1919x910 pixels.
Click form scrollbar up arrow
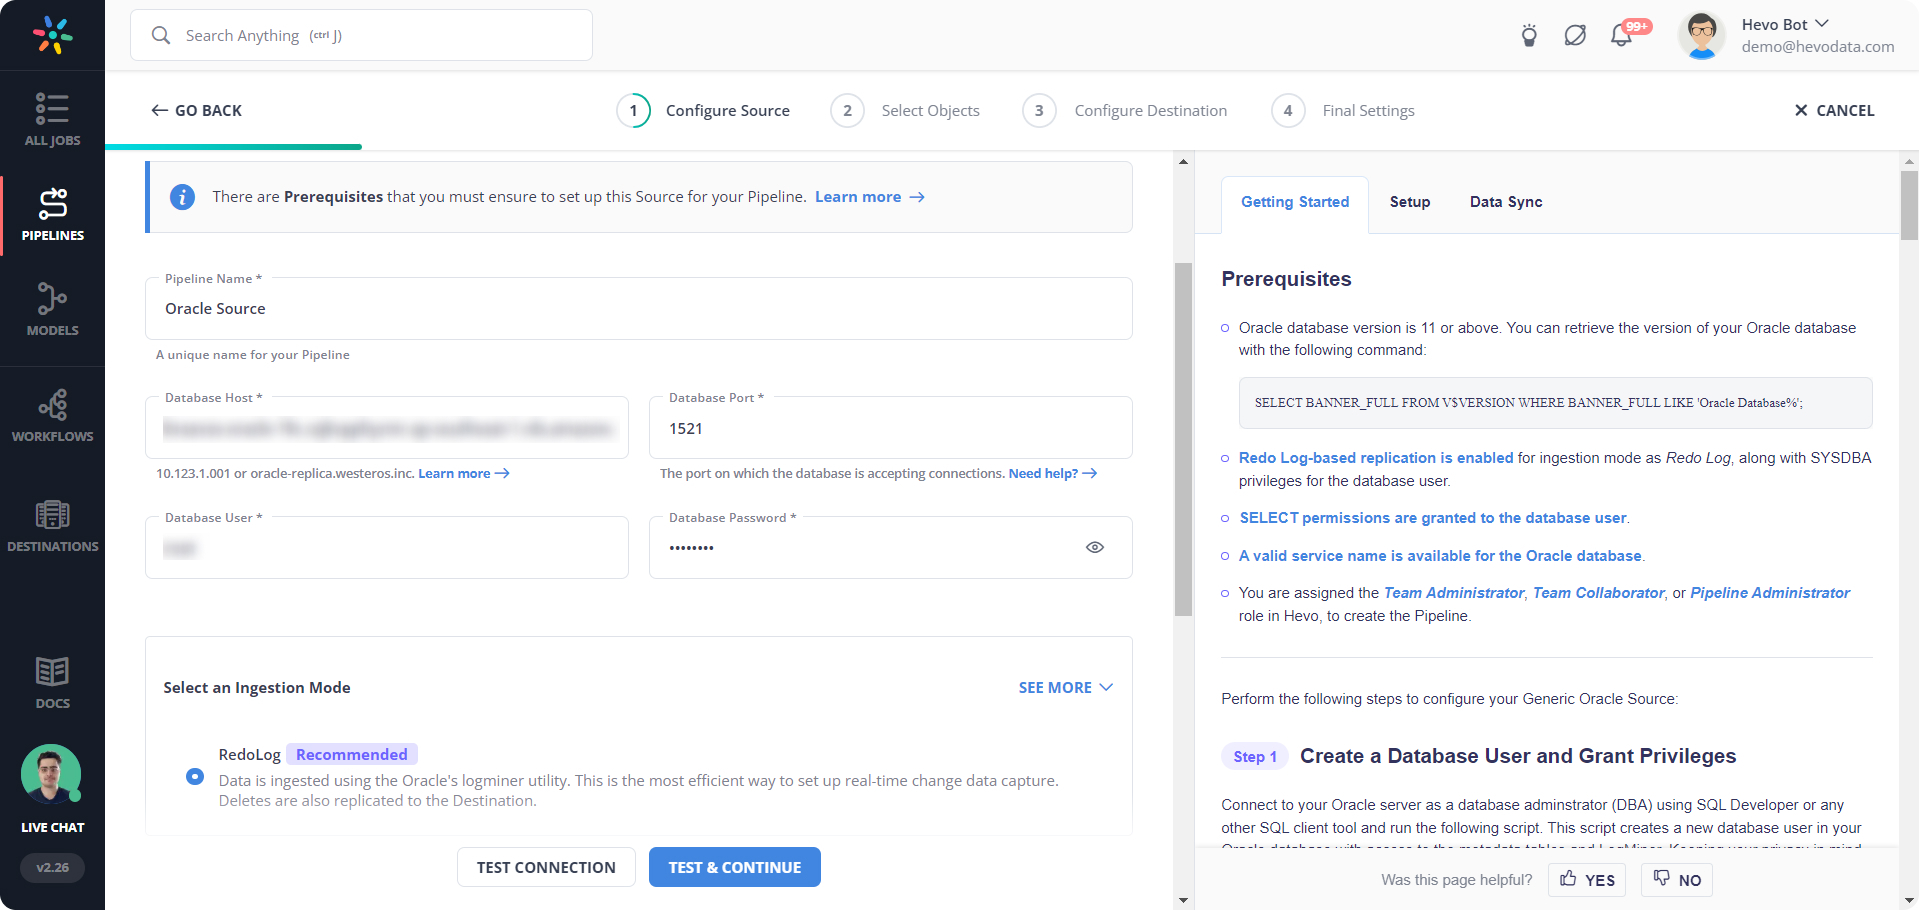tap(1184, 161)
